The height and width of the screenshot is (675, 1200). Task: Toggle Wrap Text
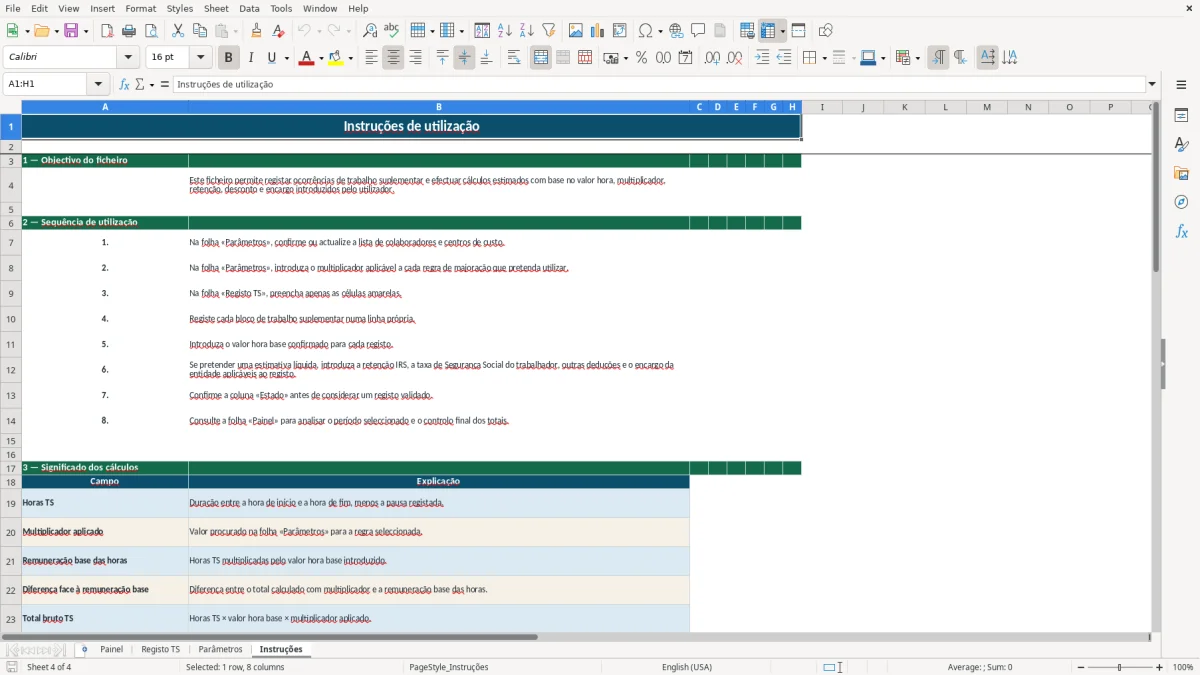tap(514, 58)
